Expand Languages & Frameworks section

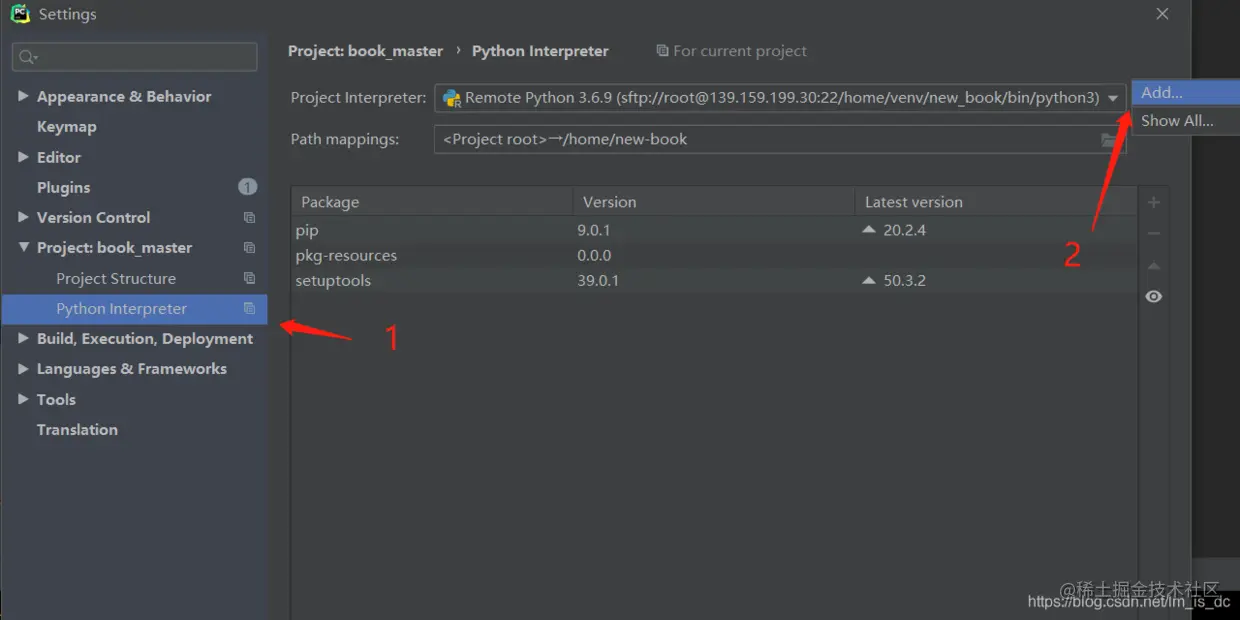(23, 369)
